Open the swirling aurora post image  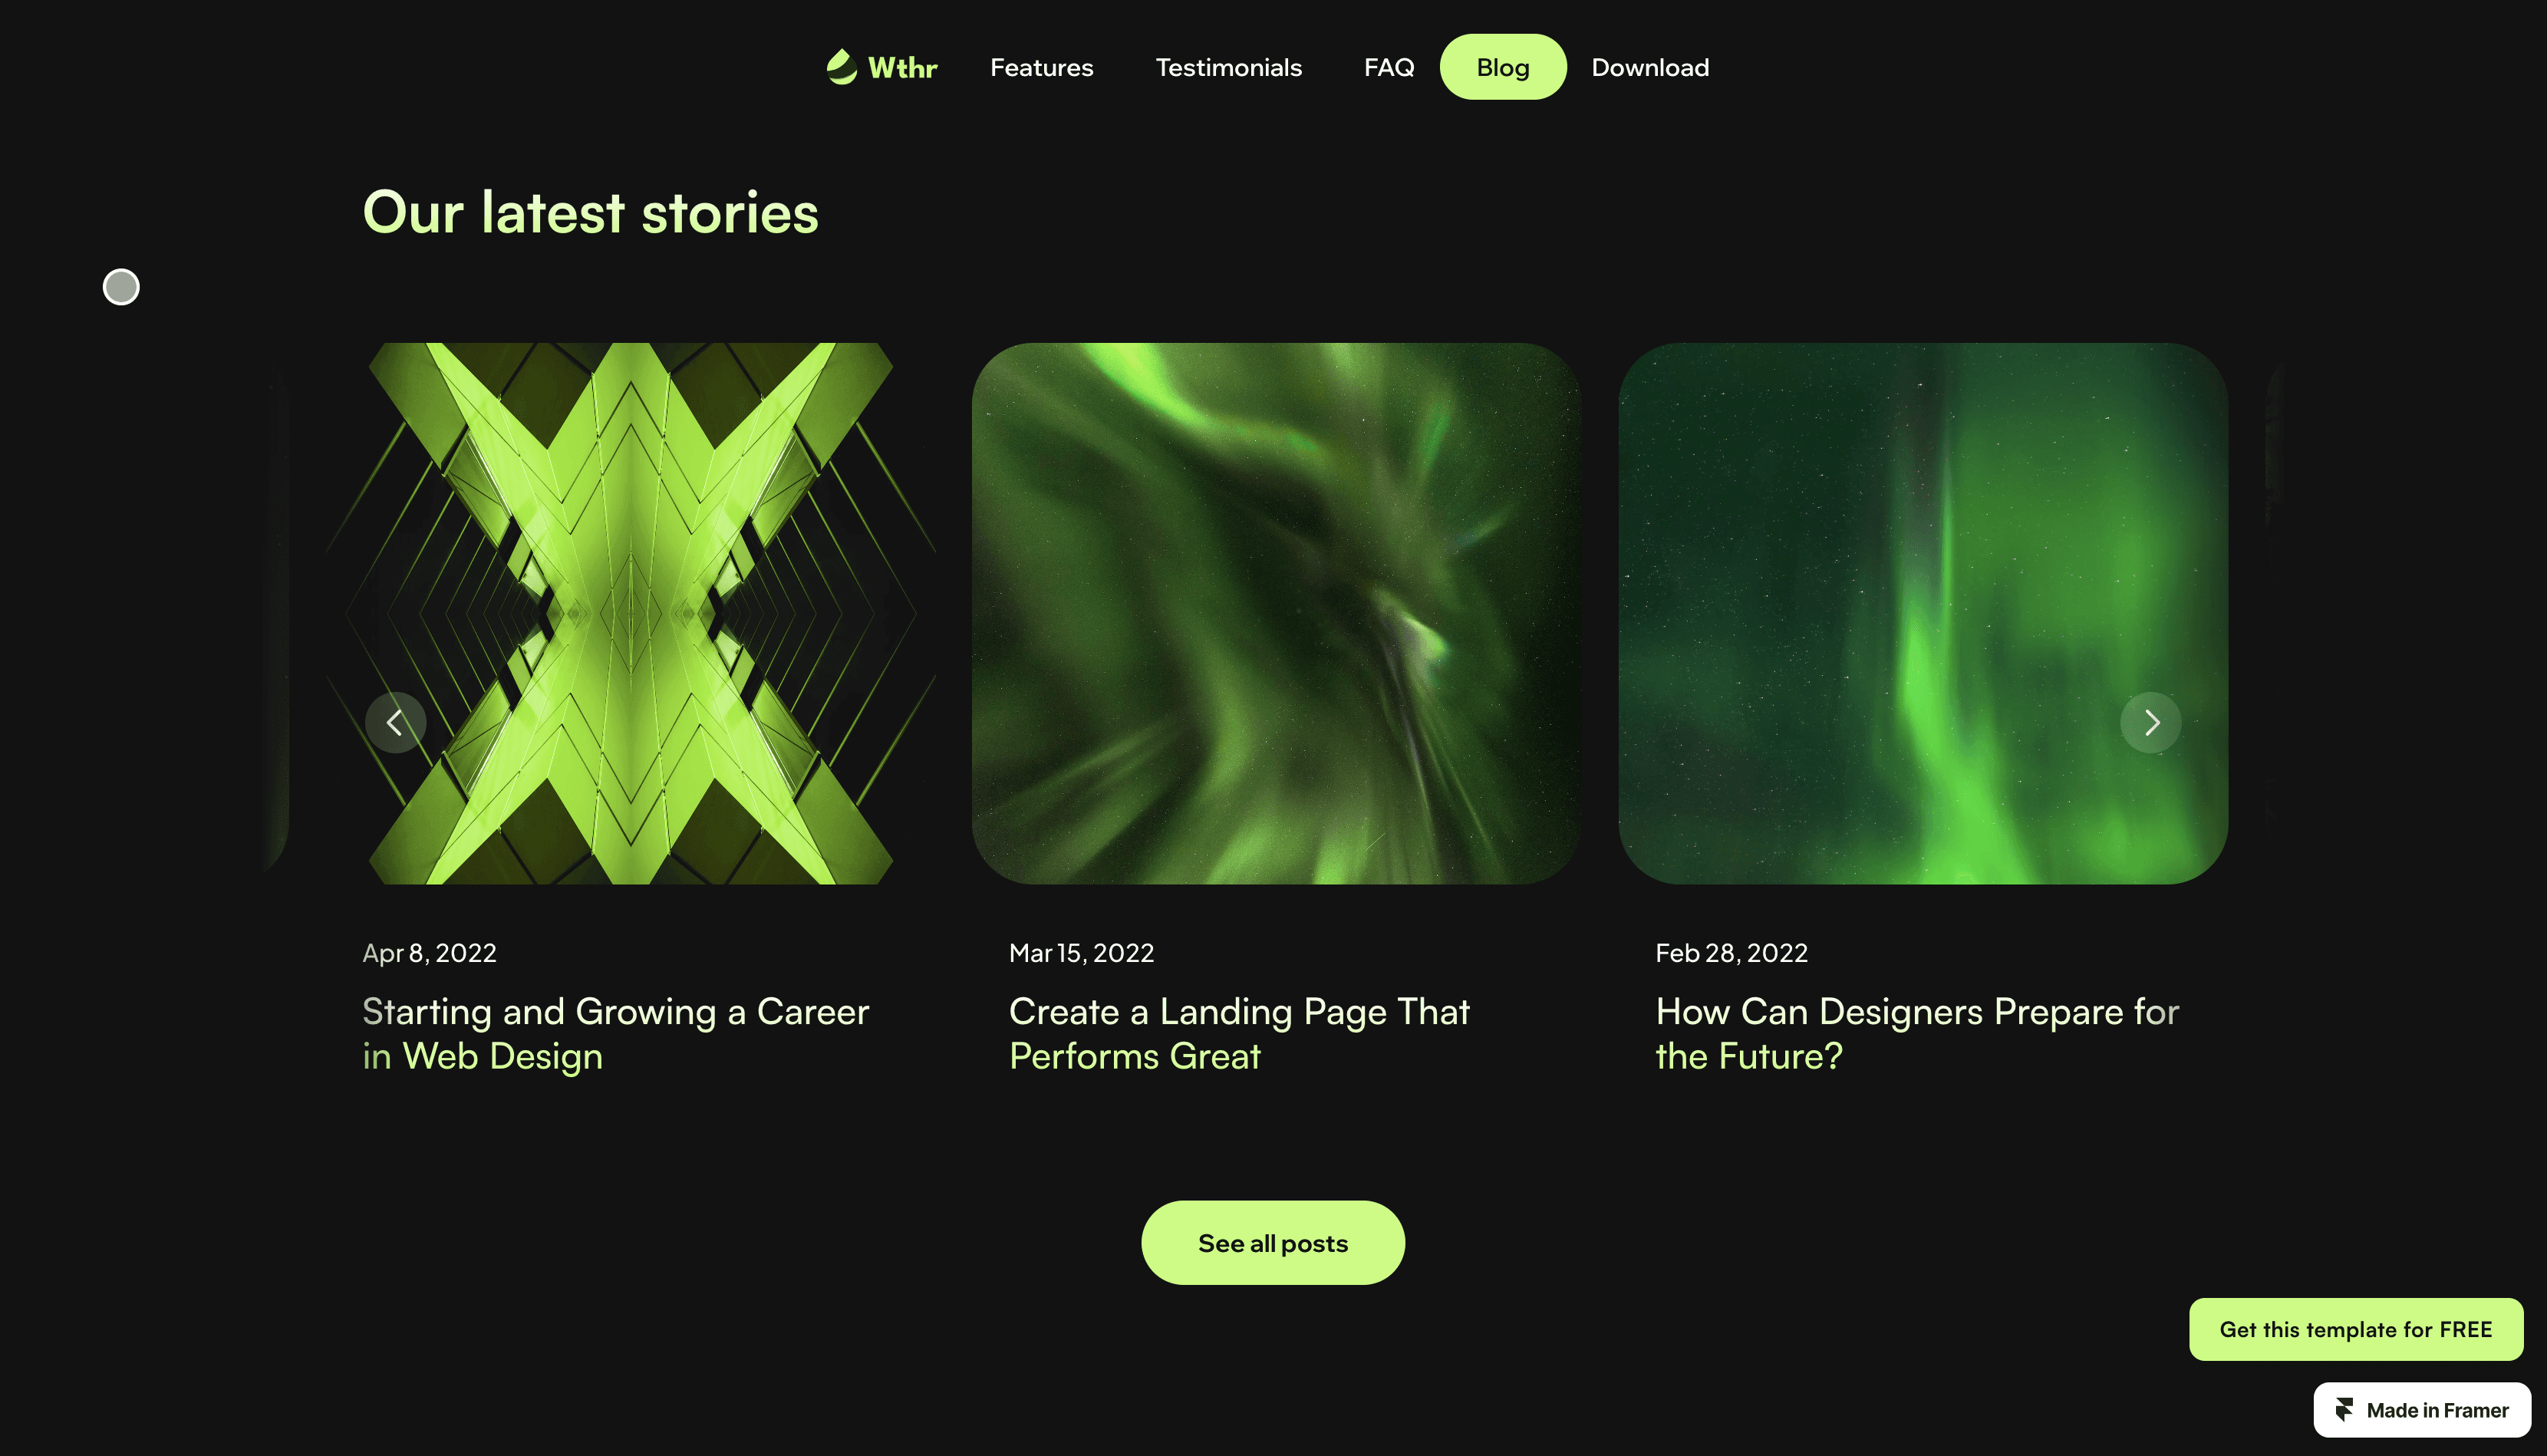pyautogui.click(x=1275, y=613)
